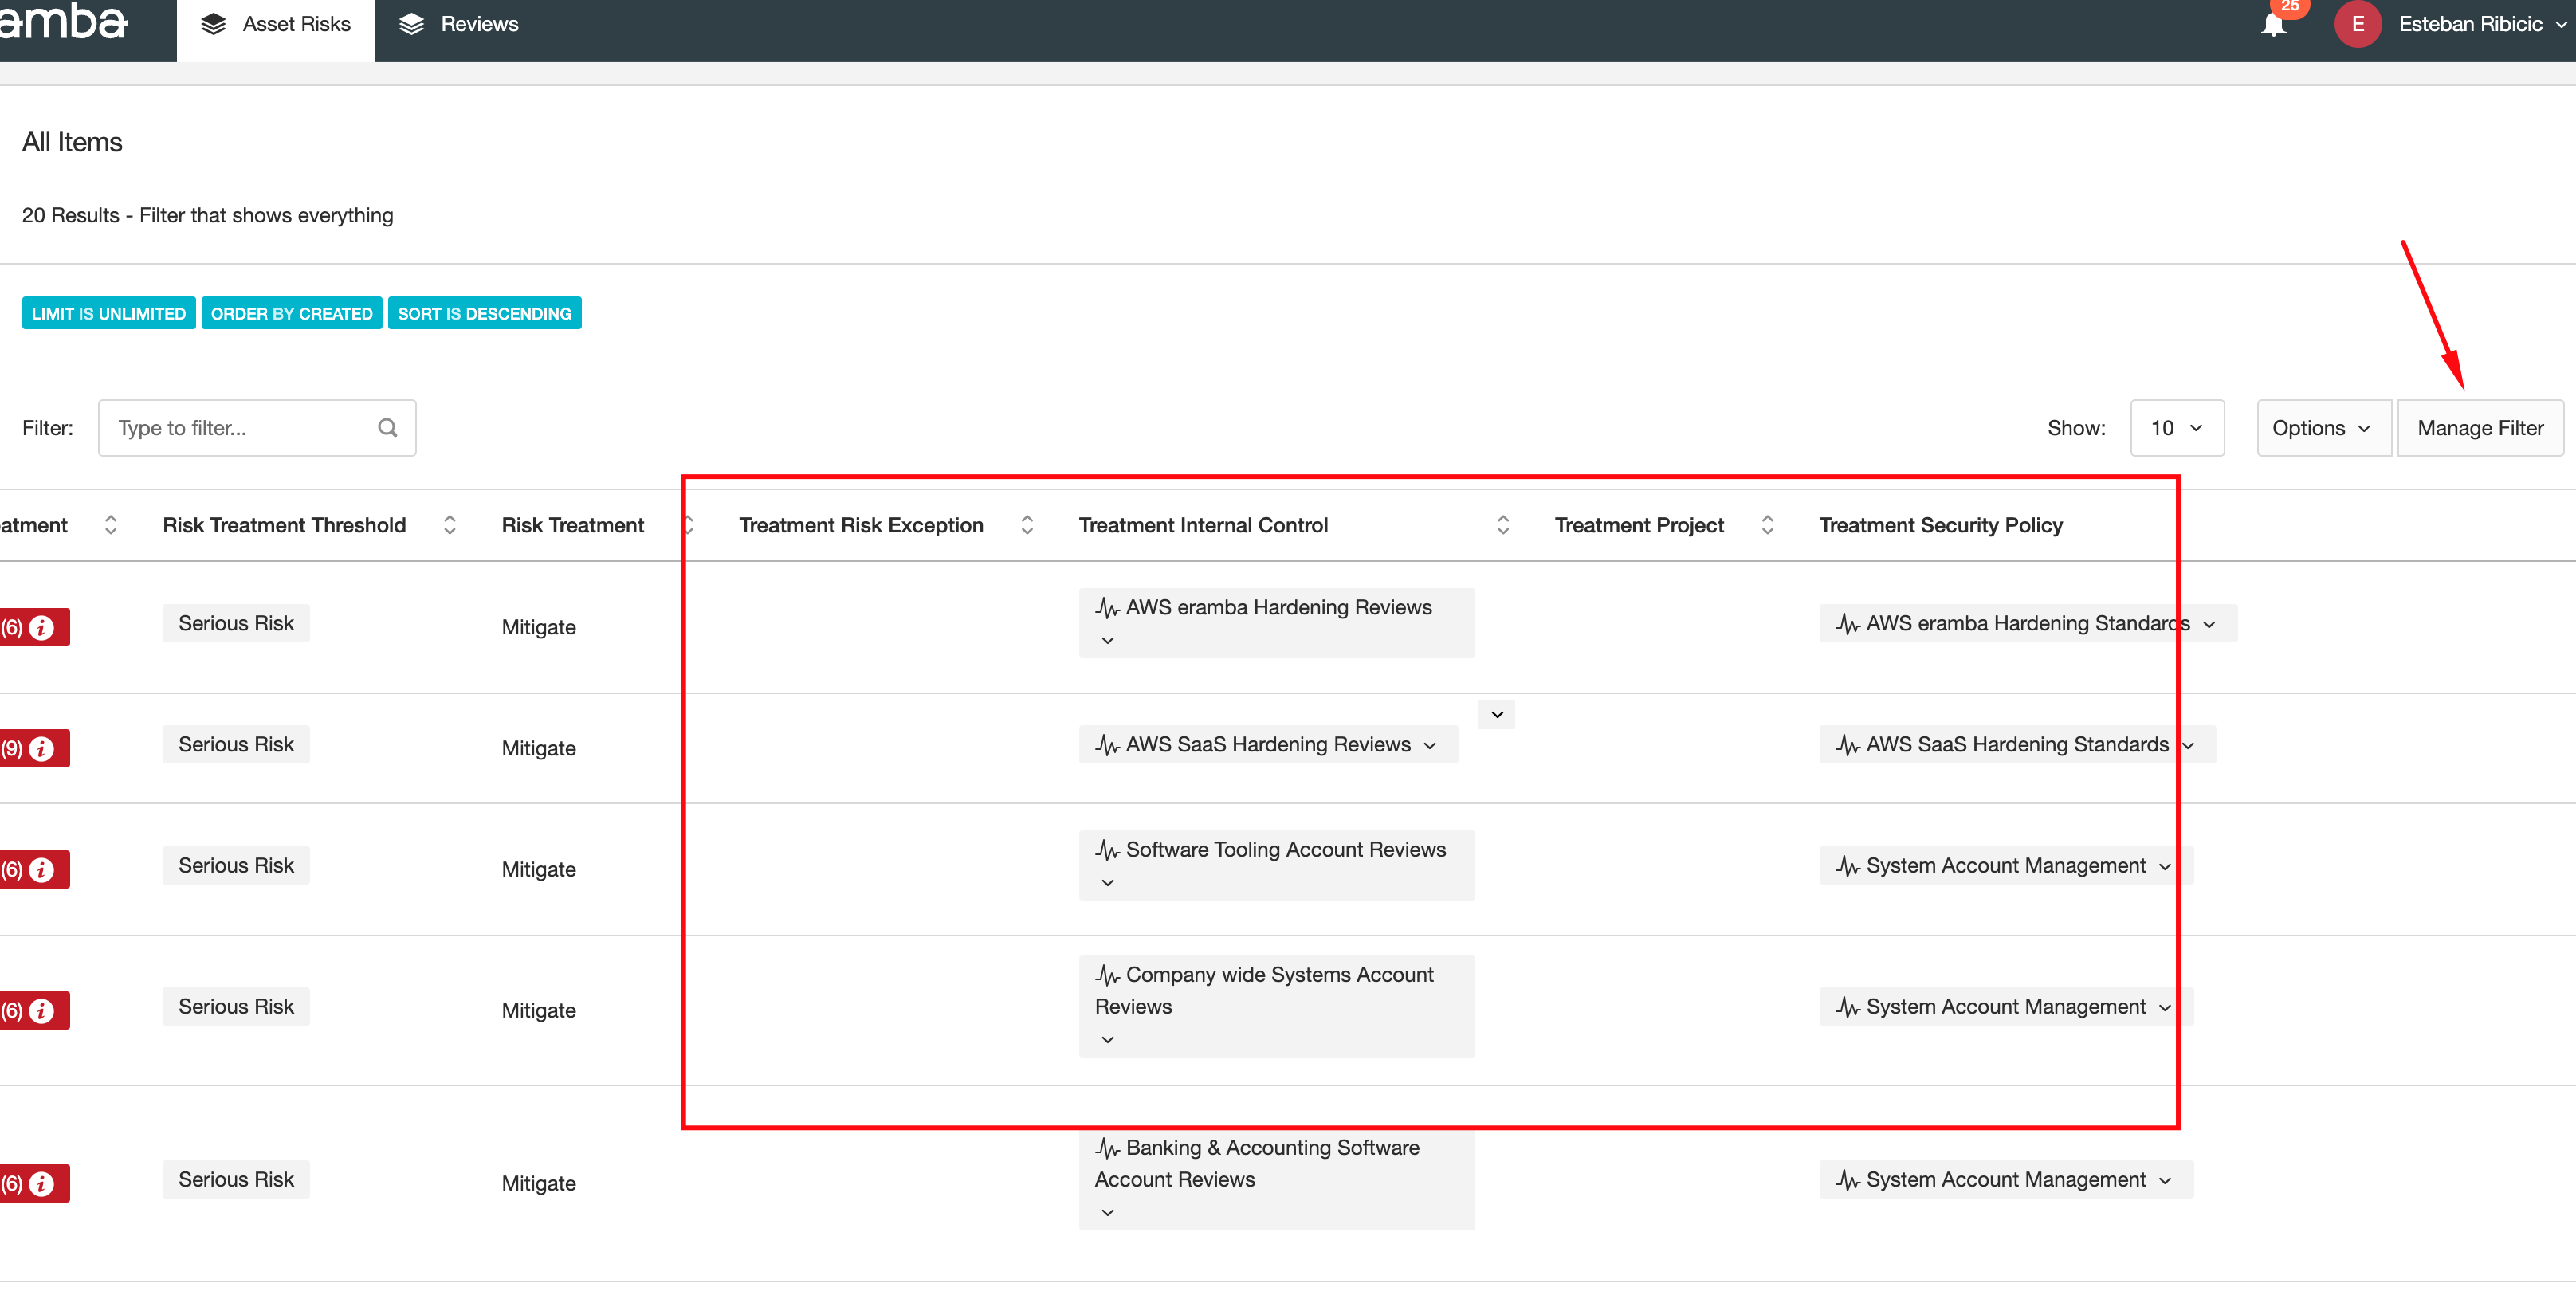Image resolution: width=2576 pixels, height=1291 pixels.
Task: Click the notification bell icon
Action: tap(2272, 24)
